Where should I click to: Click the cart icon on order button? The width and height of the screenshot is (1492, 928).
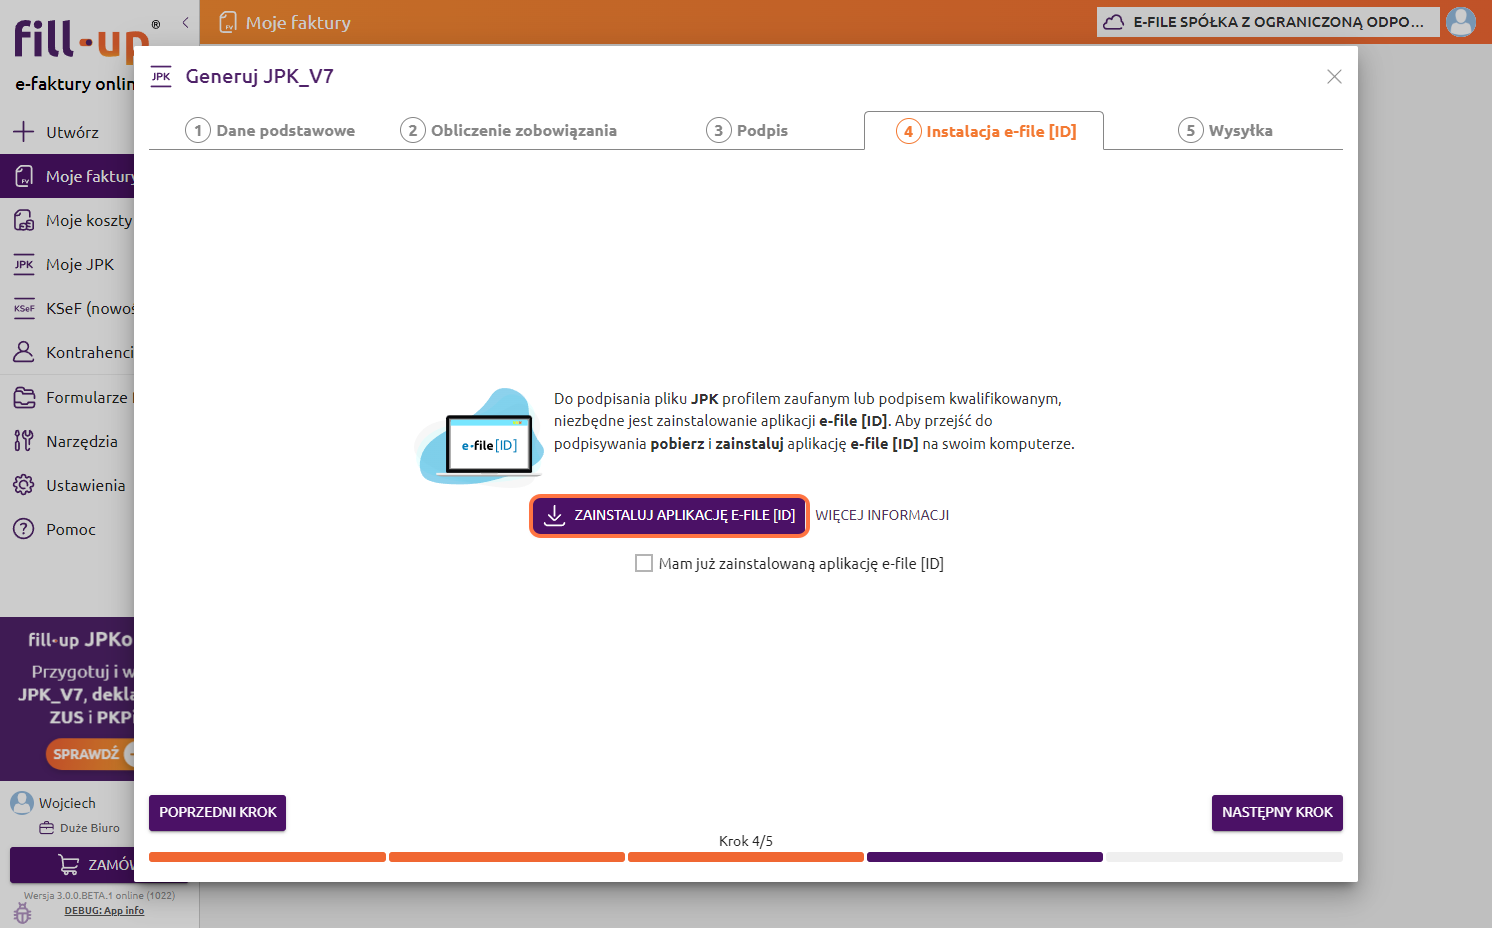click(69, 864)
